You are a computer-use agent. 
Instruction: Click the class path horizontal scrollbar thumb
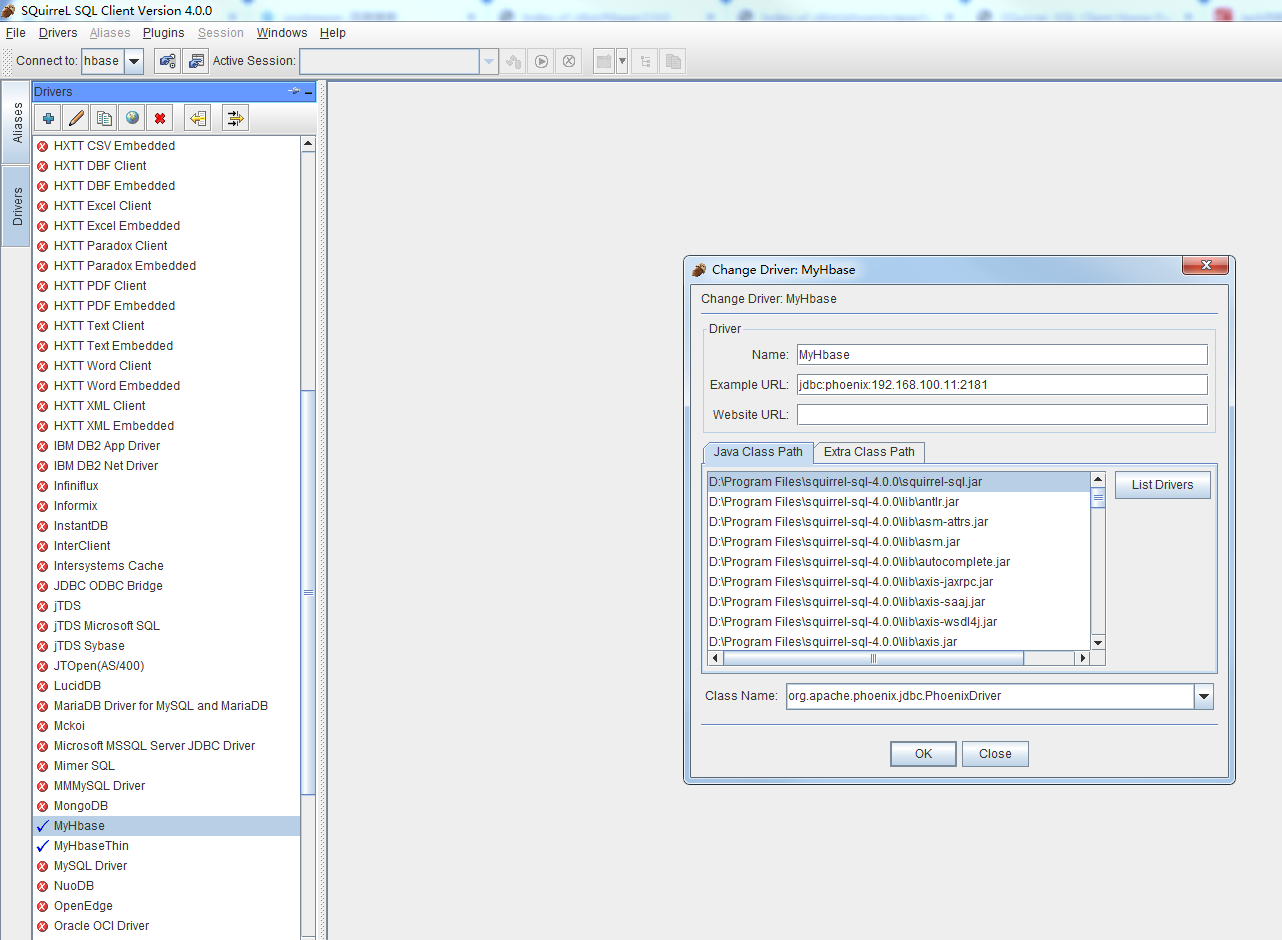[873, 658]
